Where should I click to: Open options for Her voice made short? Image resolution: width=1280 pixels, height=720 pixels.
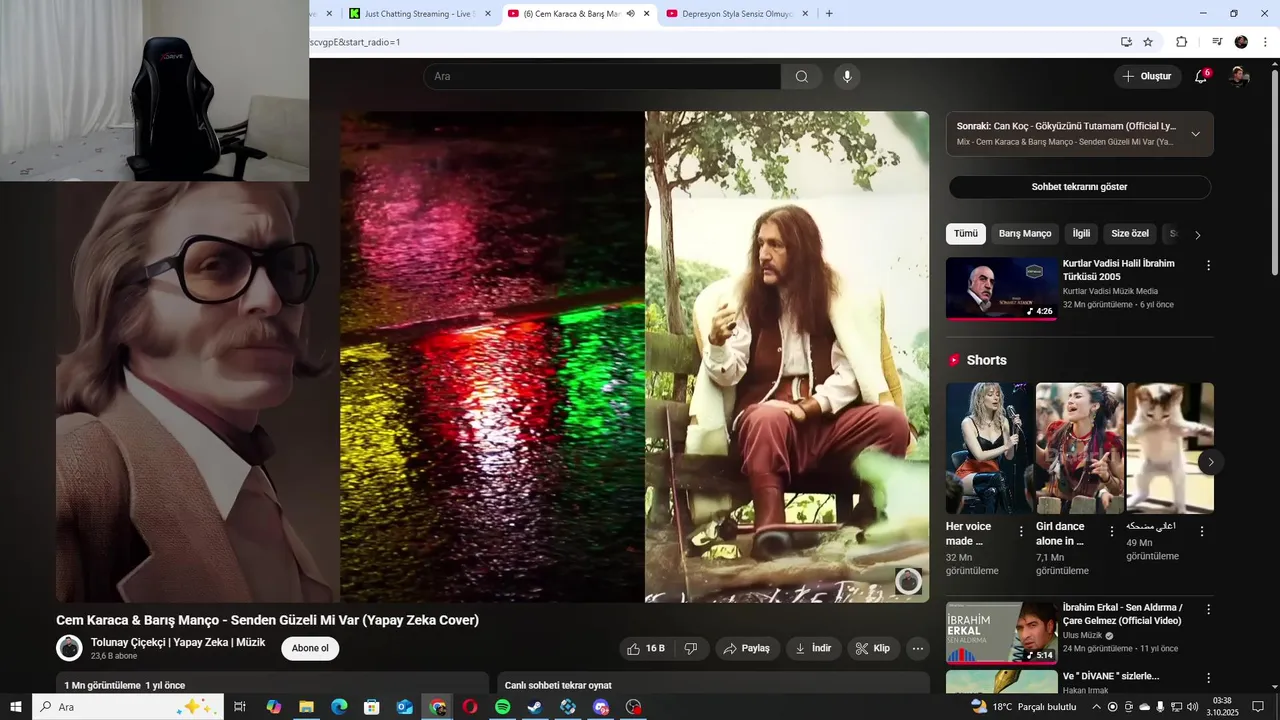(1021, 532)
